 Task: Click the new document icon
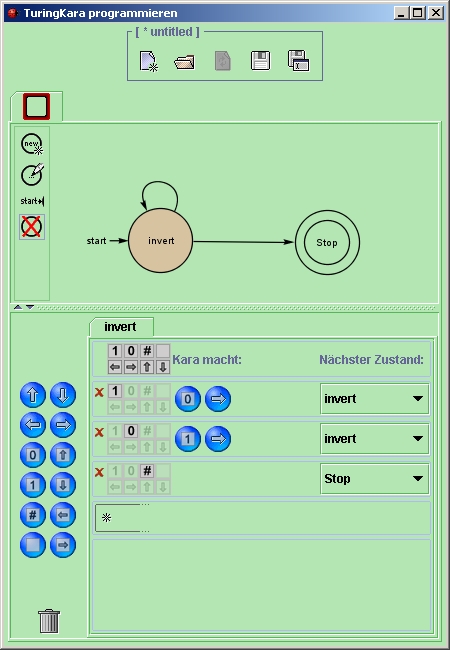[149, 61]
